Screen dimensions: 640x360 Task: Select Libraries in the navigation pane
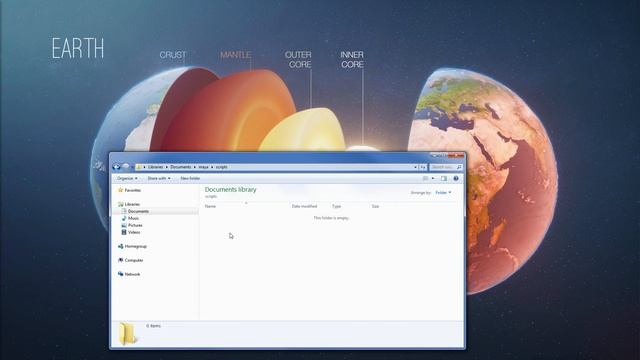pyautogui.click(x=129, y=204)
